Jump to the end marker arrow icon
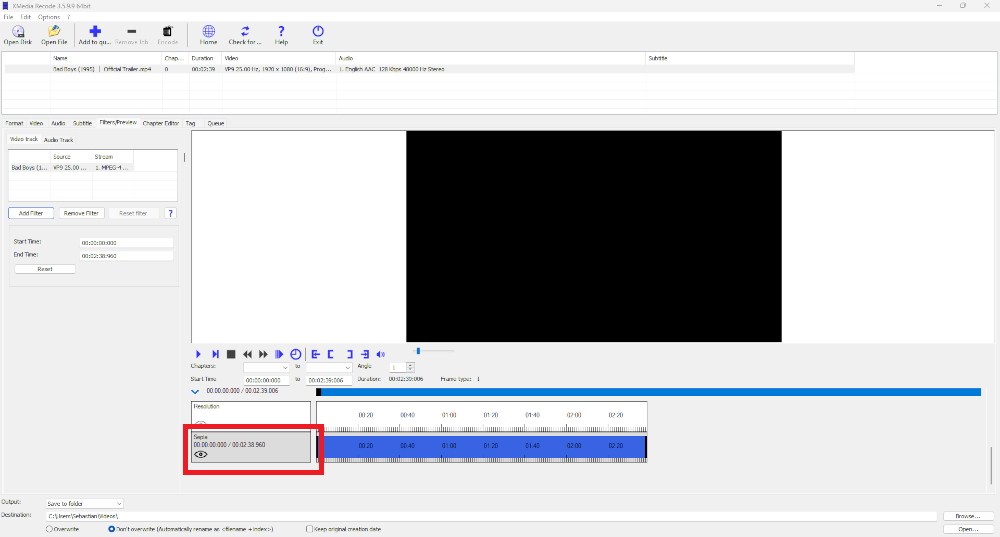This screenshot has height=537, width=1000. tap(365, 354)
